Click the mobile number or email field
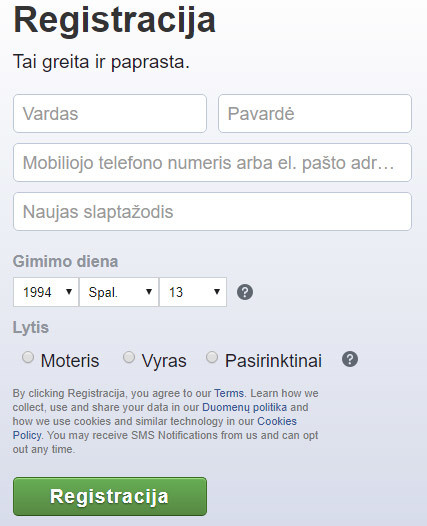The width and height of the screenshot is (427, 526). (212, 162)
